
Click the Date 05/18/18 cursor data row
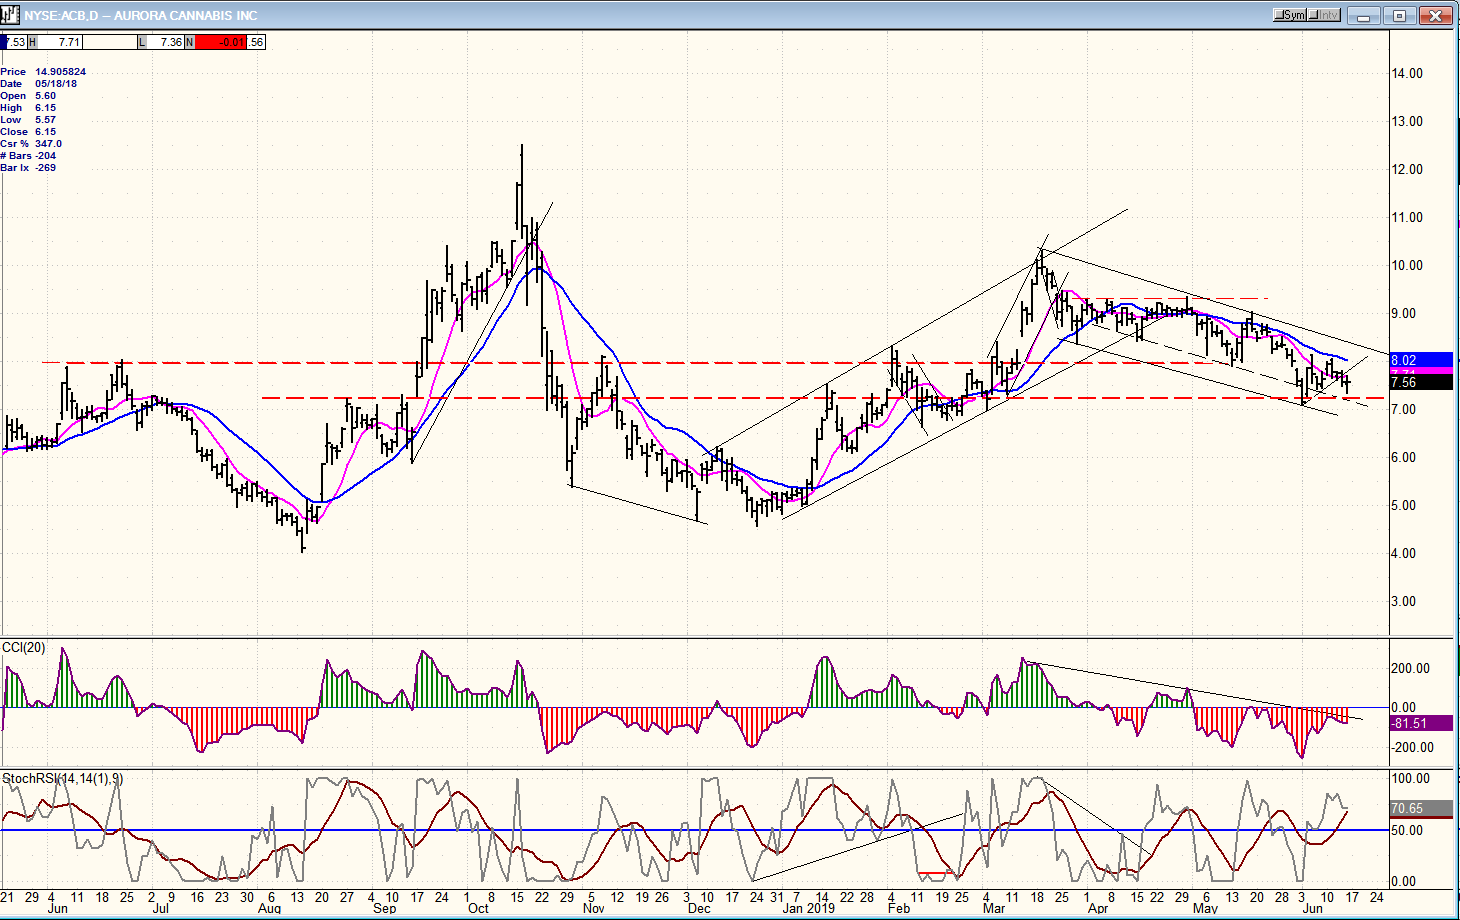click(40, 84)
